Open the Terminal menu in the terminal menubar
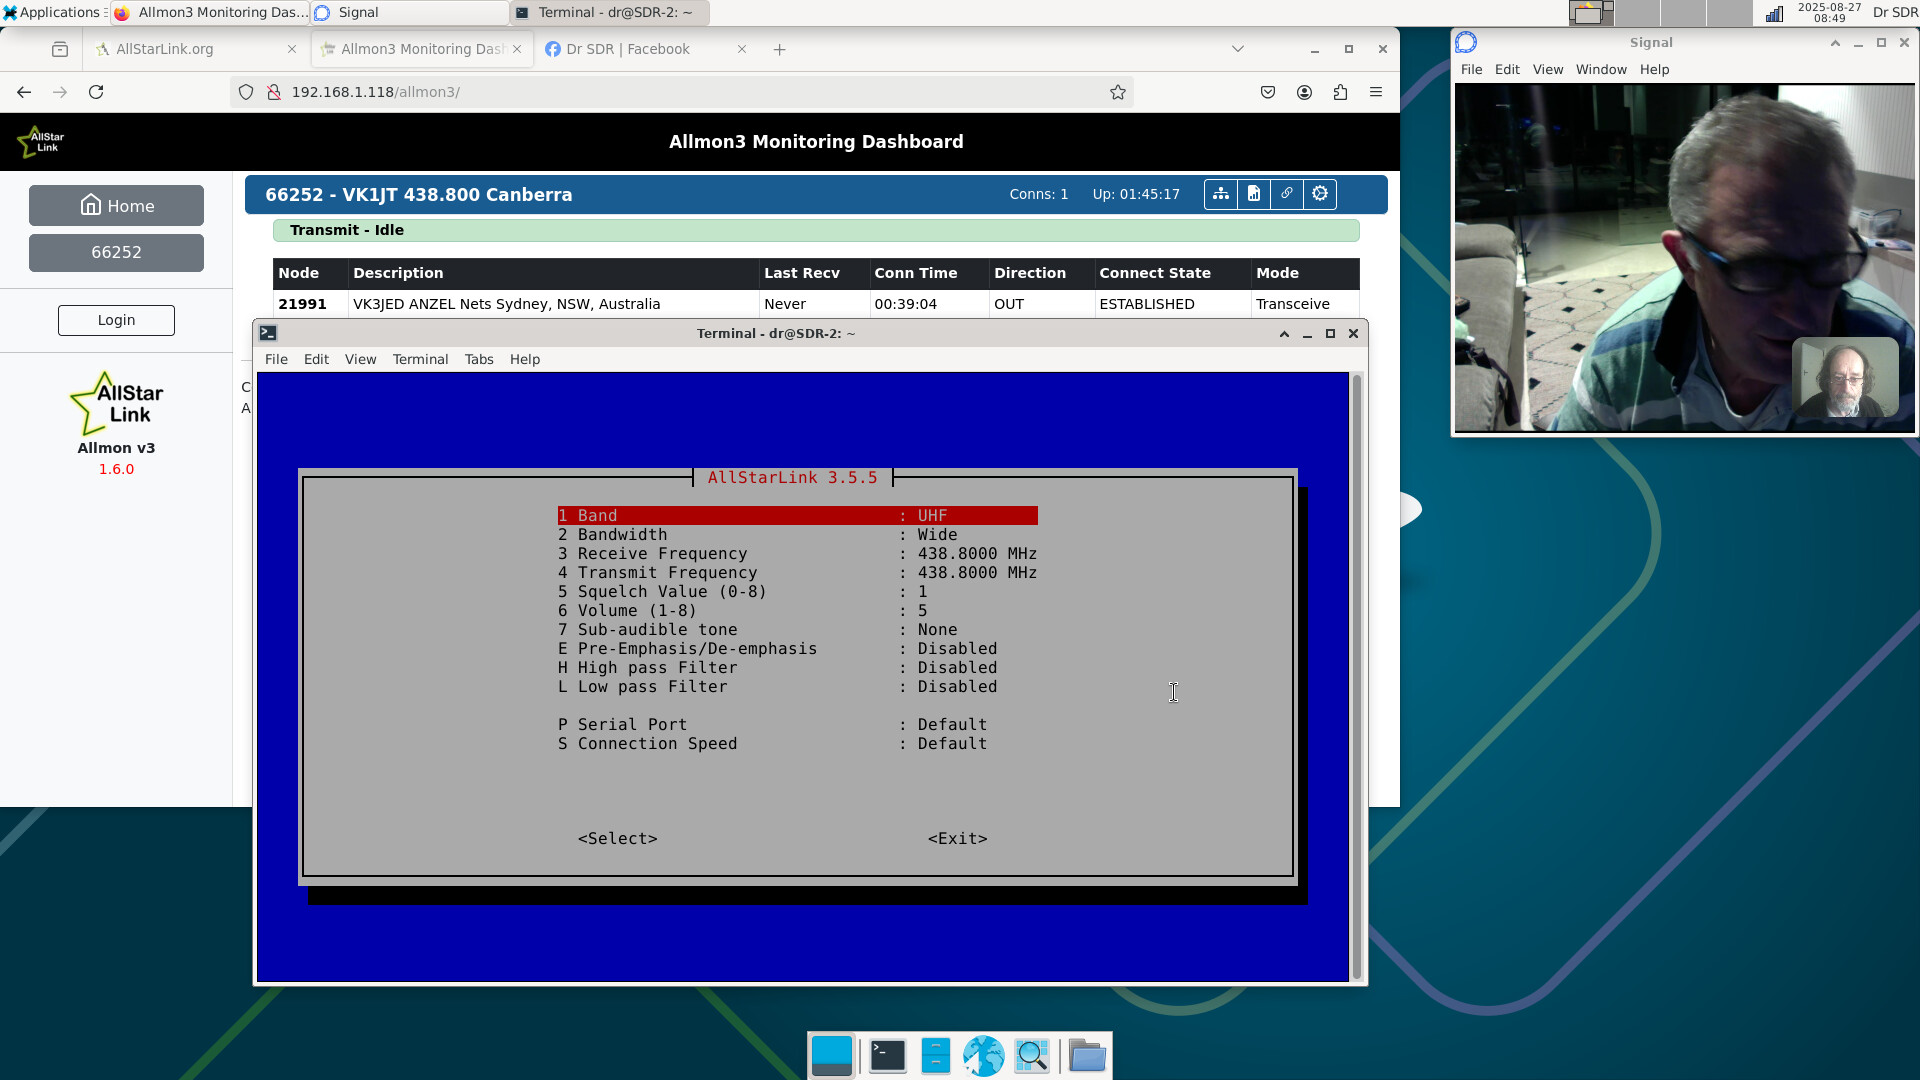The width and height of the screenshot is (1920, 1080). (420, 359)
